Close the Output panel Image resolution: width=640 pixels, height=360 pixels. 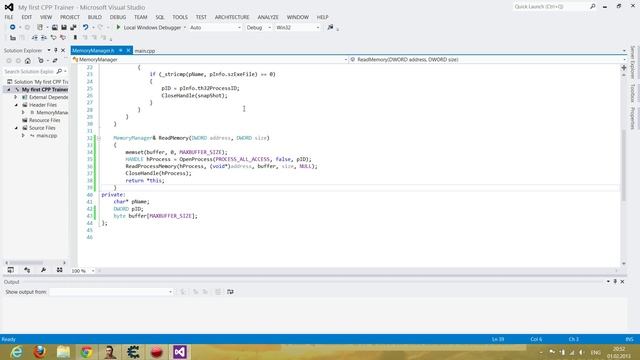tap(622, 282)
